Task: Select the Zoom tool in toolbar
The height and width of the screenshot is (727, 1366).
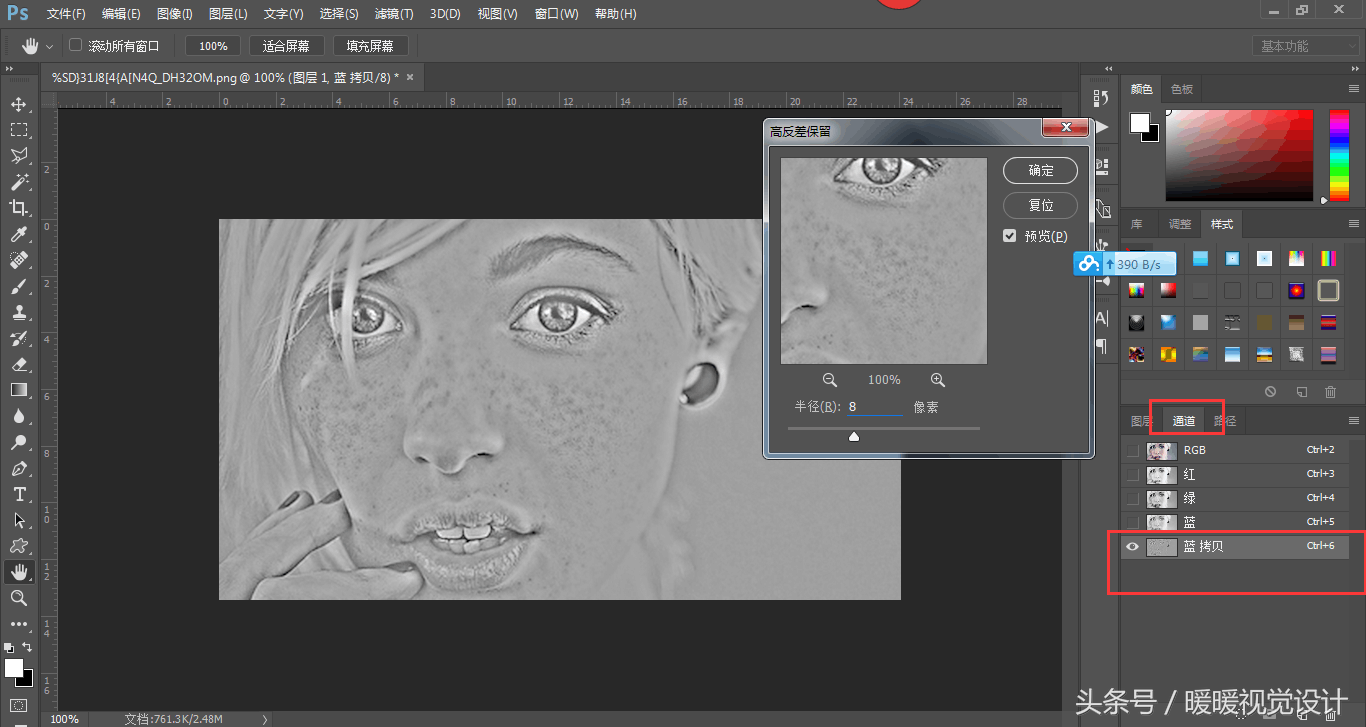Action: tap(19, 598)
